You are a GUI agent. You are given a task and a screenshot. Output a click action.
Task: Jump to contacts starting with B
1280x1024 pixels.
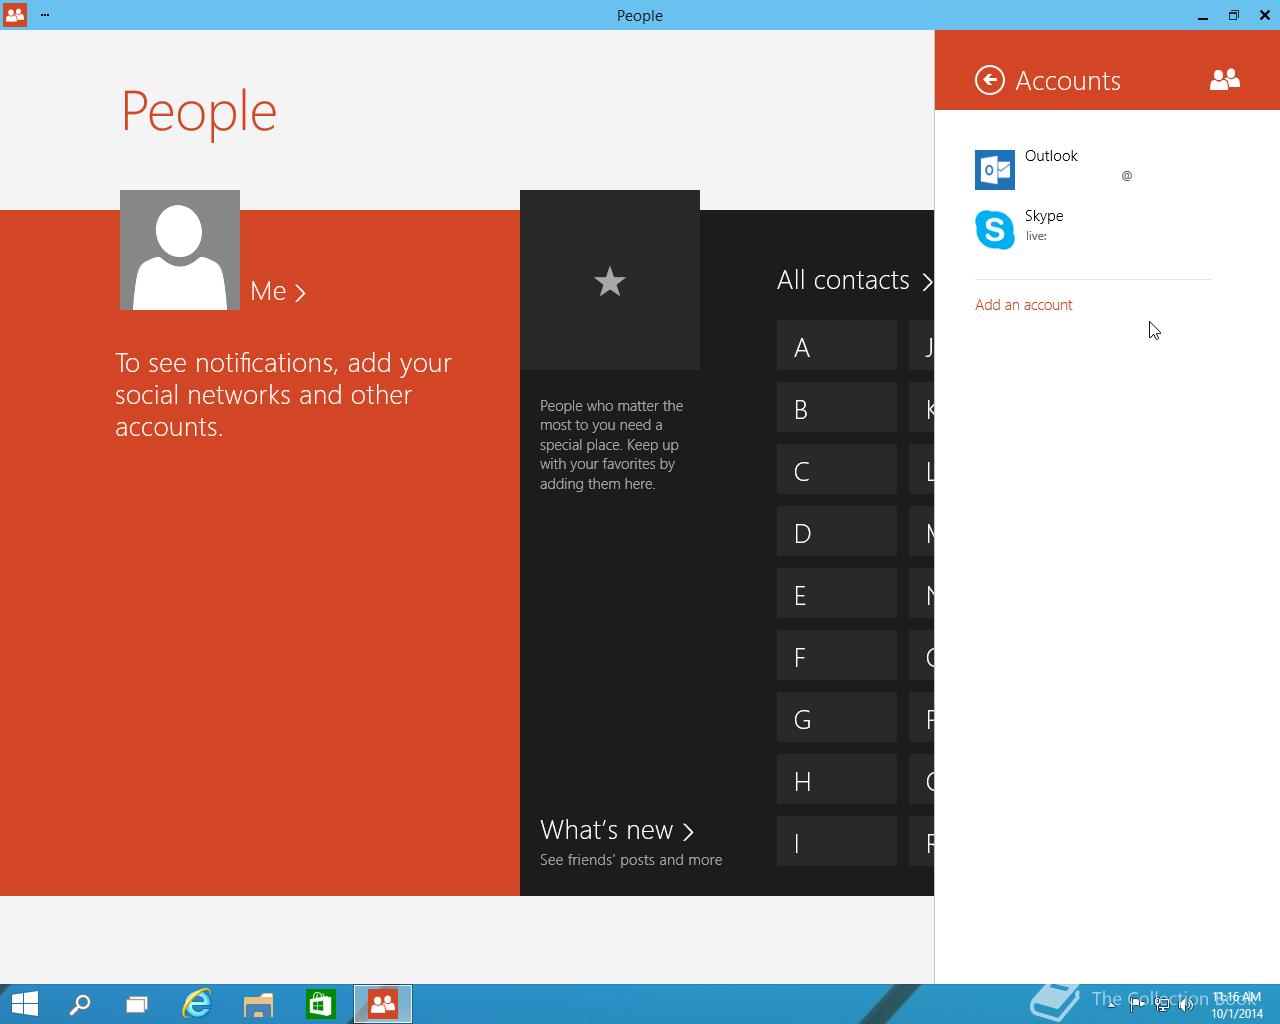pyautogui.click(x=837, y=408)
